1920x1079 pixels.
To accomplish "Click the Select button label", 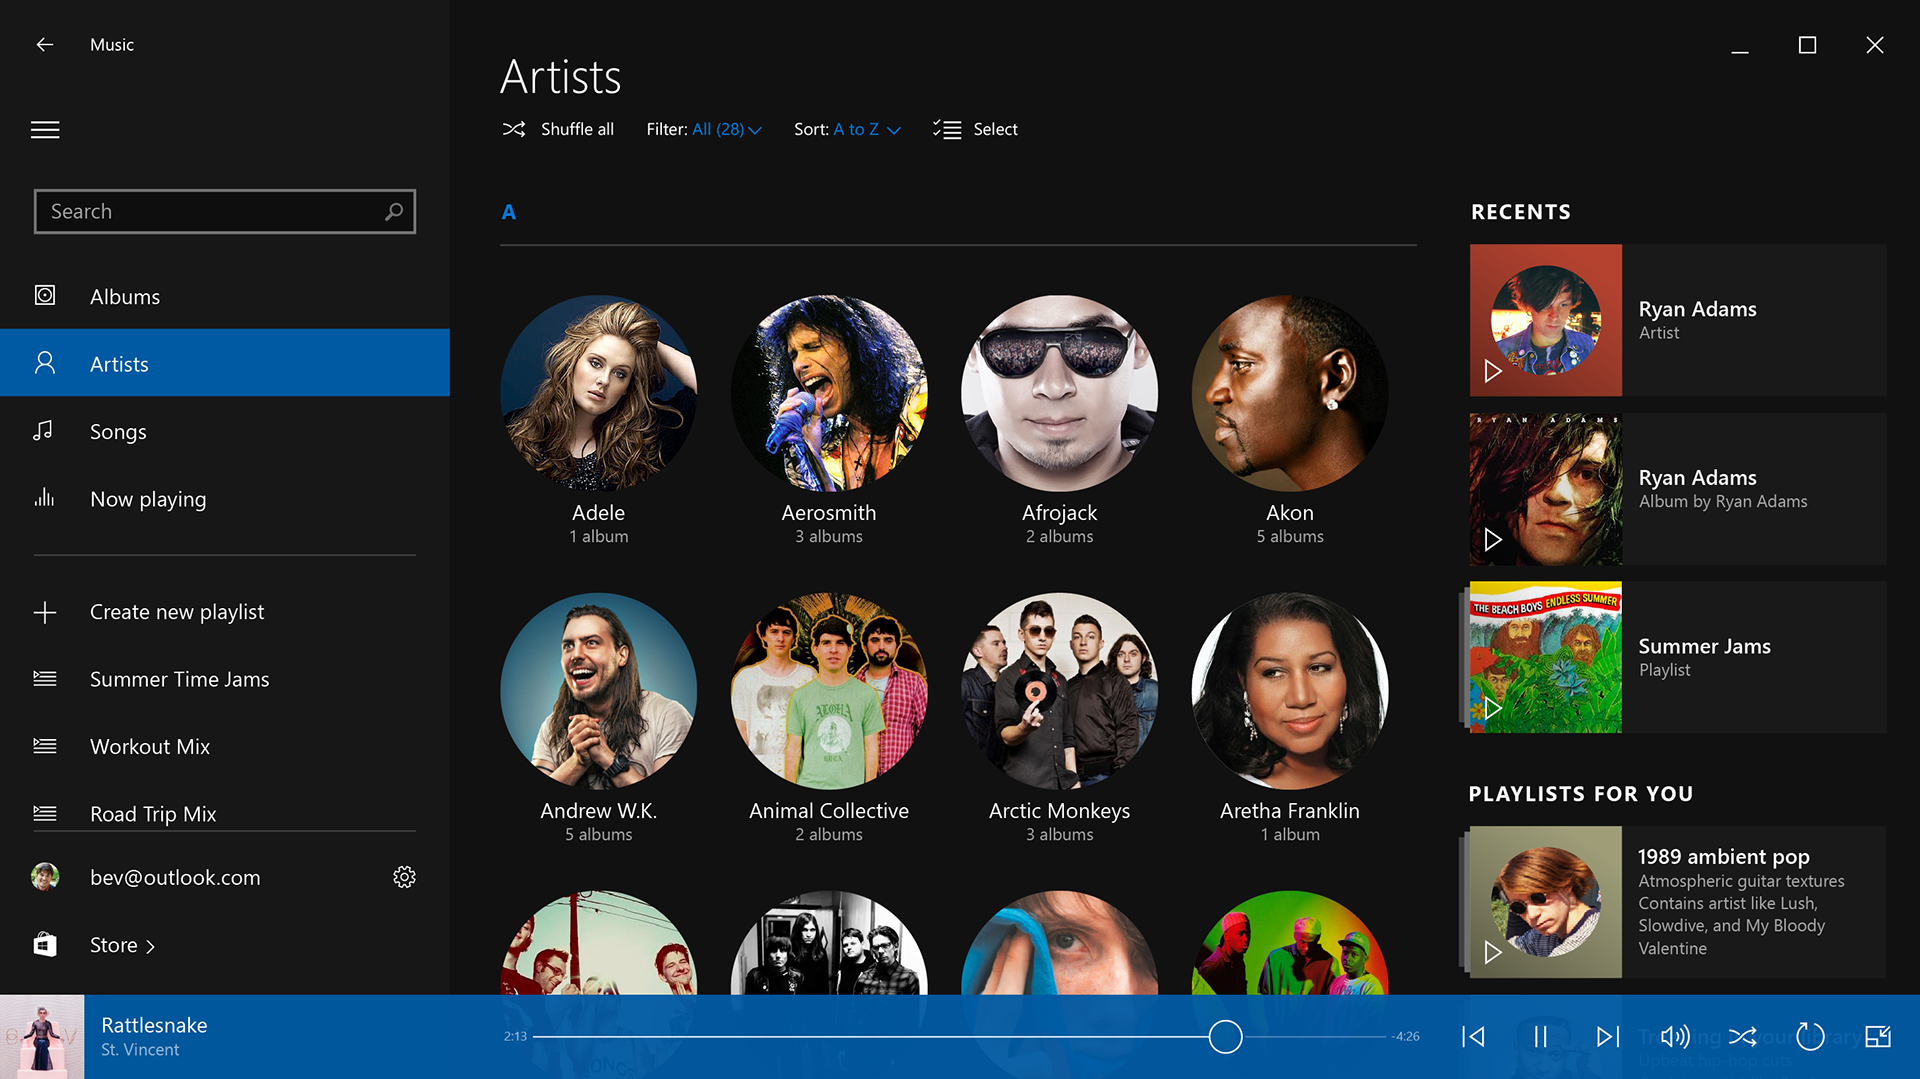I will (x=995, y=129).
